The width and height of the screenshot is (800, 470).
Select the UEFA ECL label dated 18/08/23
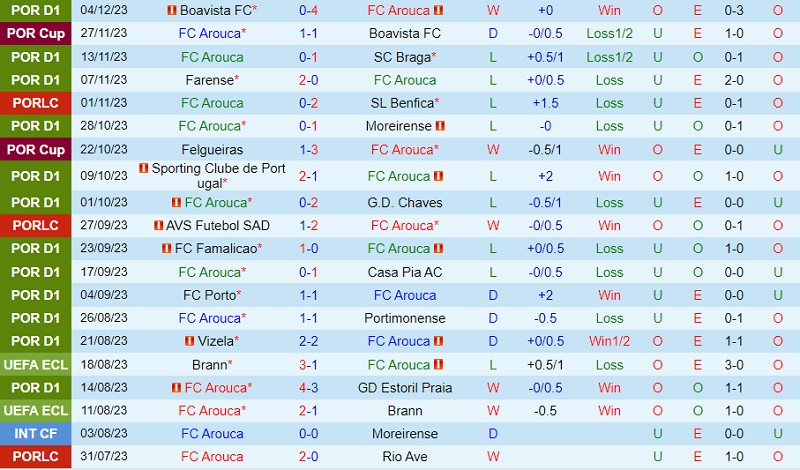pos(36,365)
